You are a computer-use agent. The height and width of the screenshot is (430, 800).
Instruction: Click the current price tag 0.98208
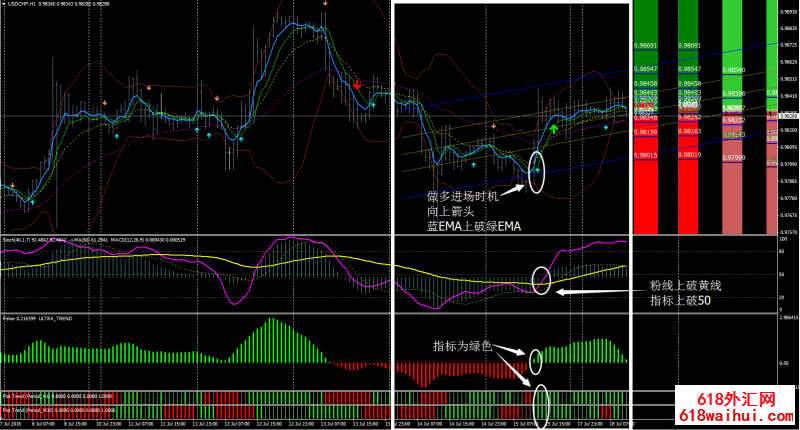point(789,116)
